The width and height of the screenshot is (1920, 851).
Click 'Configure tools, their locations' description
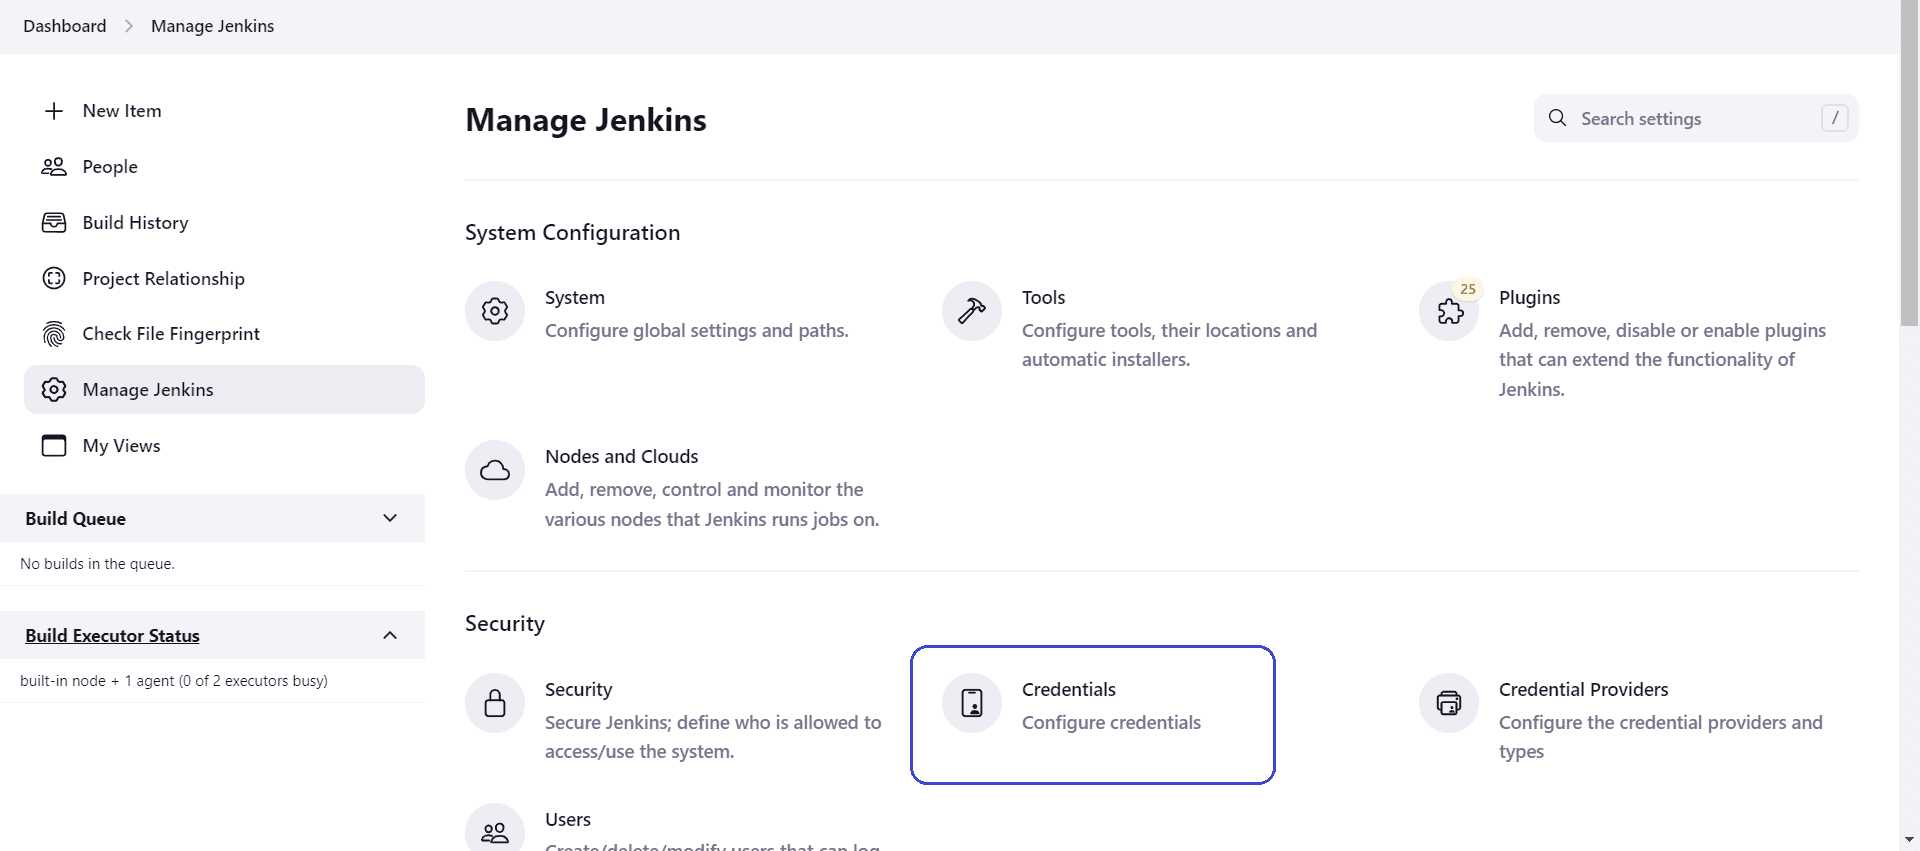click(x=1169, y=345)
